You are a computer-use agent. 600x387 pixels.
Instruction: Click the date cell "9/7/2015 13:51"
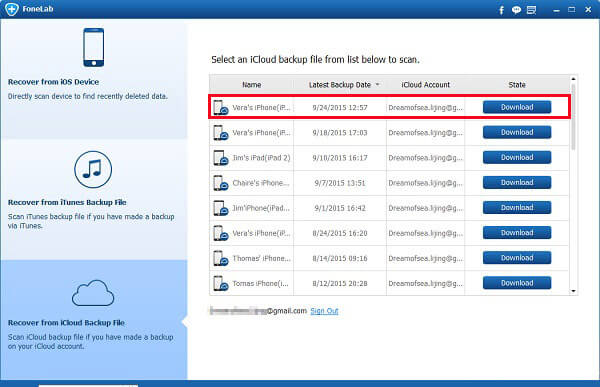point(340,183)
